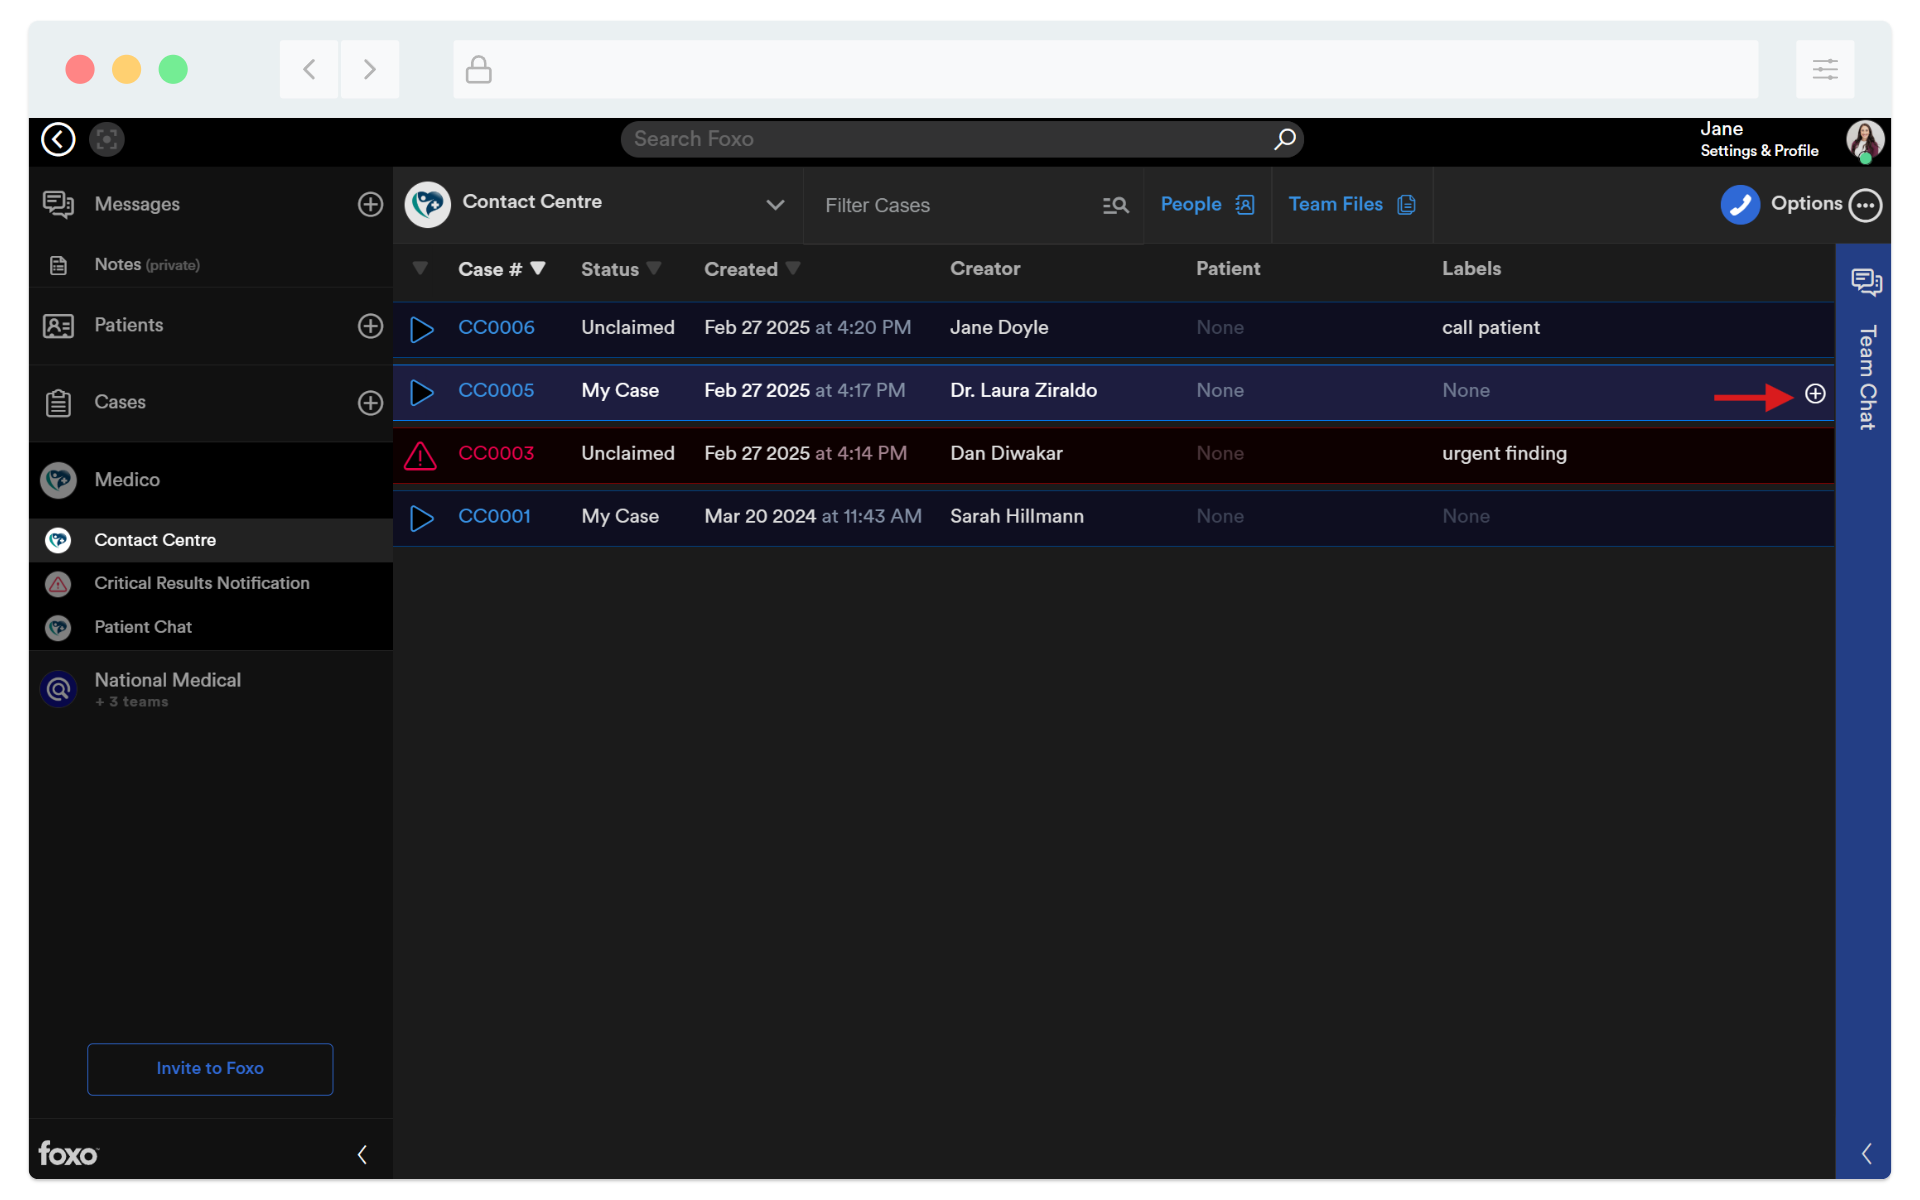1920x1200 pixels.
Task: Add a label to case CC0005 plus icon
Action: (1815, 394)
